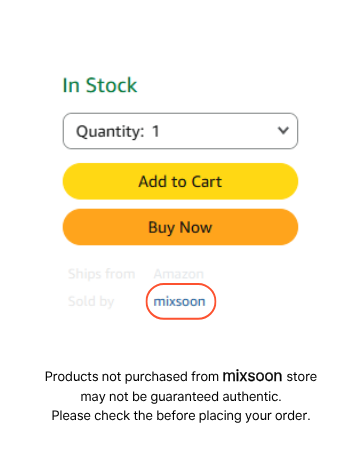Click the word 'Stock' in the green heading

point(111,85)
